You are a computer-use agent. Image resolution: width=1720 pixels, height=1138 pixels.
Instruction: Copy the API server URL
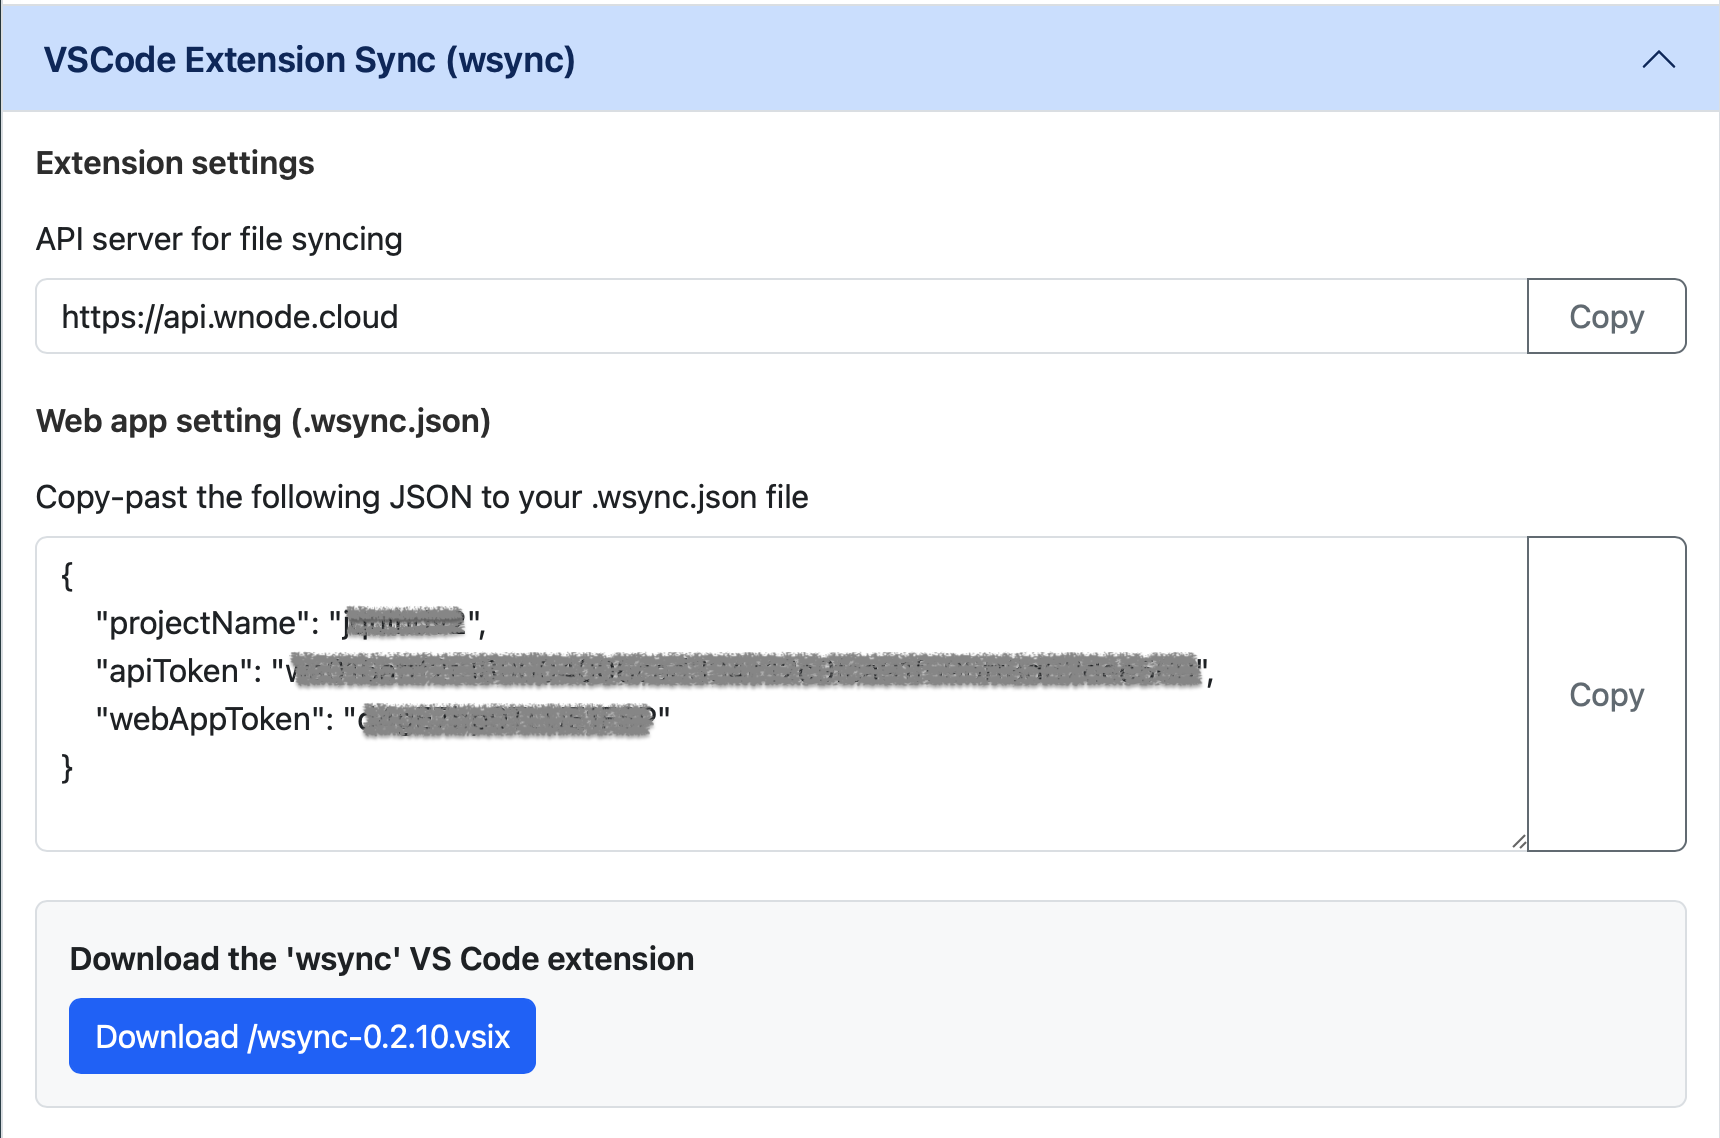[x=1605, y=316]
